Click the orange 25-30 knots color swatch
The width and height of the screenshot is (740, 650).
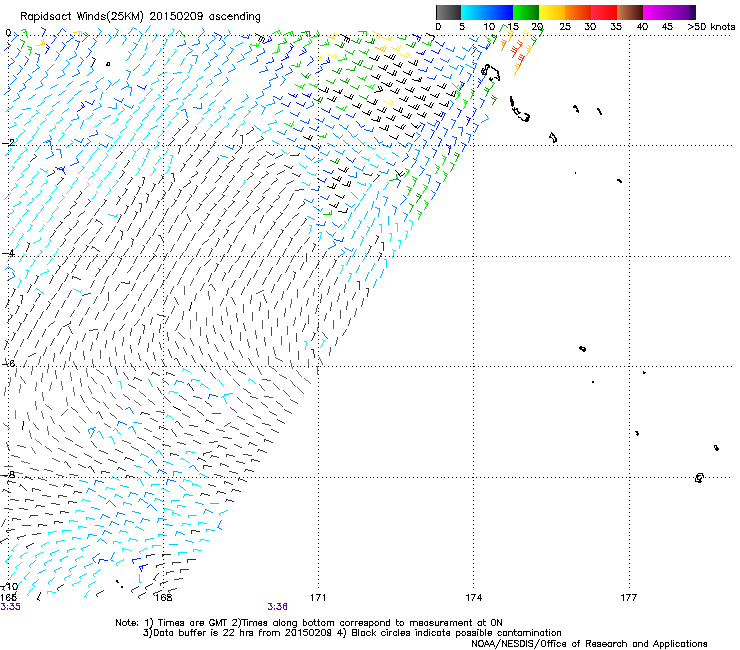578,12
